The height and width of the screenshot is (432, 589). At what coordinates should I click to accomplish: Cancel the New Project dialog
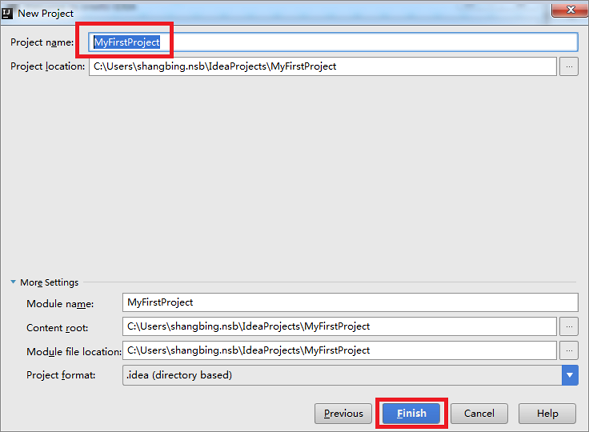479,414
